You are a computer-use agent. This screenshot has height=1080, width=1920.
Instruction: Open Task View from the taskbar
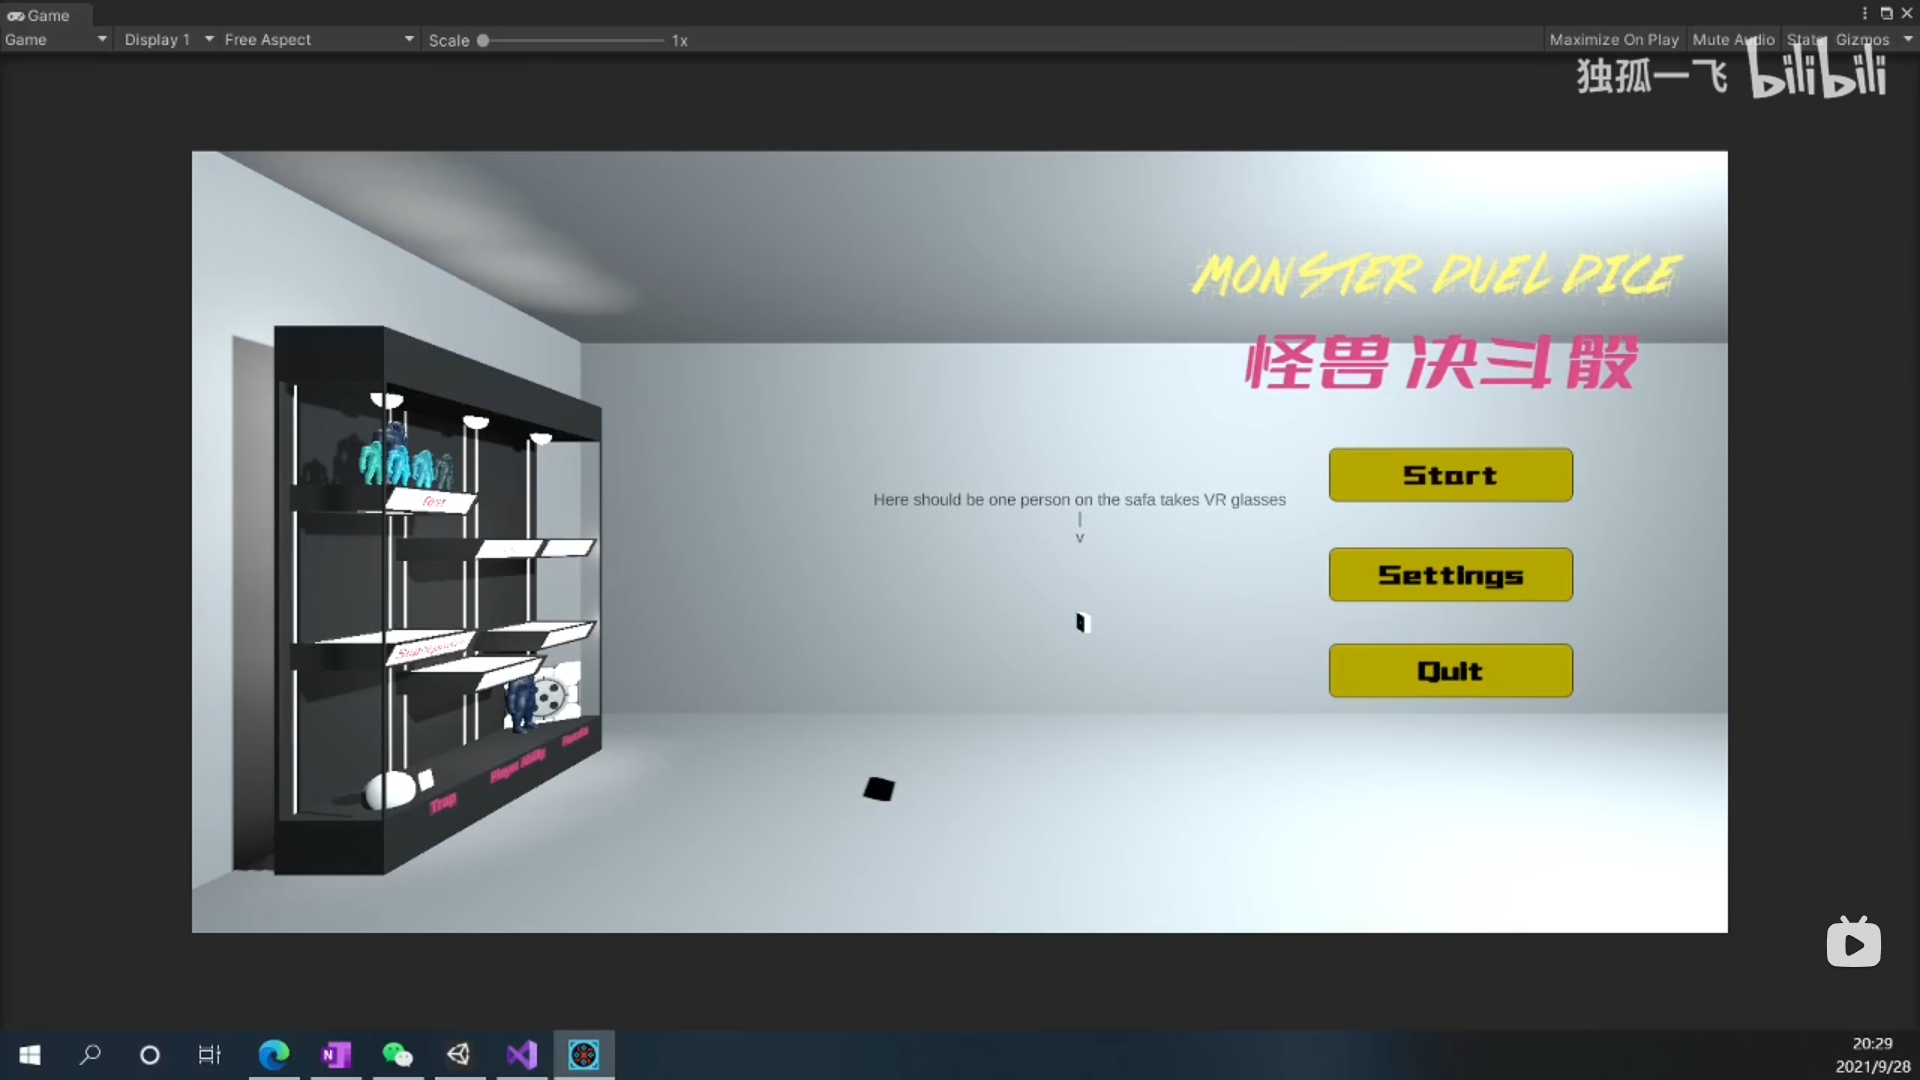click(209, 1055)
